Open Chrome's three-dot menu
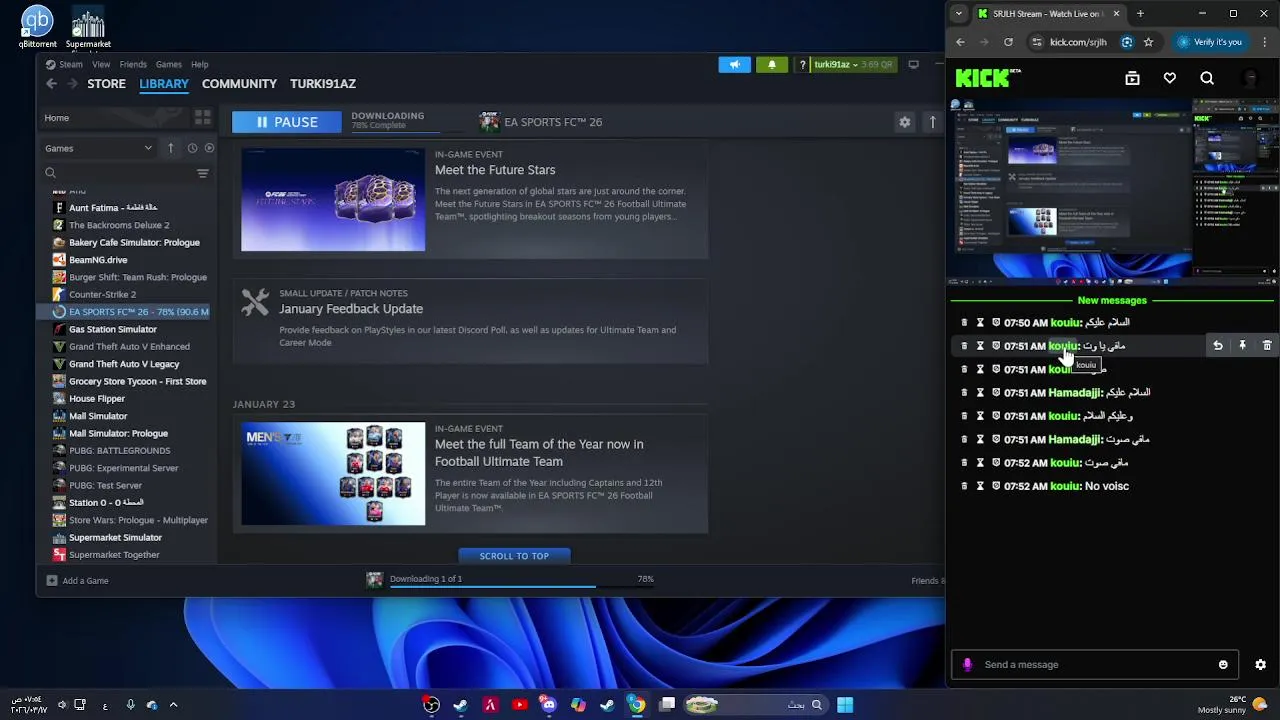Image resolution: width=1280 pixels, height=720 pixels. click(1265, 42)
